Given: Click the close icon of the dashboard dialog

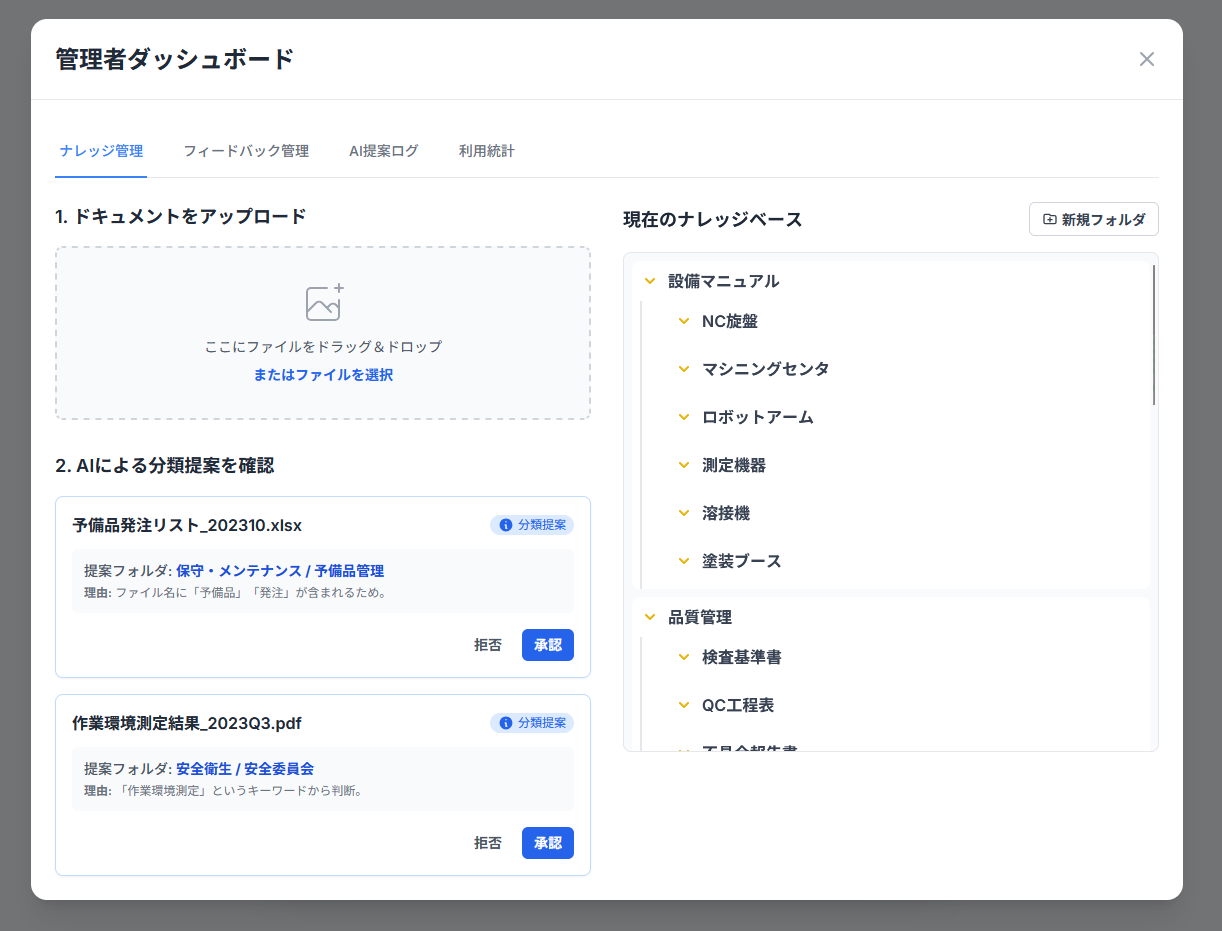Looking at the screenshot, I should (x=1147, y=59).
